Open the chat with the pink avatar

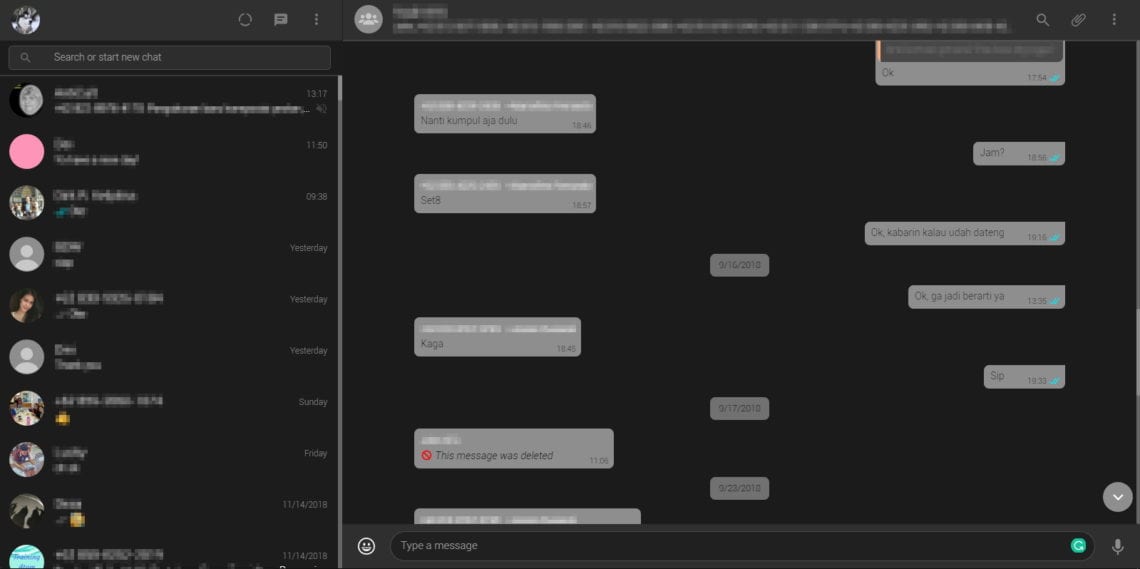(x=170, y=152)
